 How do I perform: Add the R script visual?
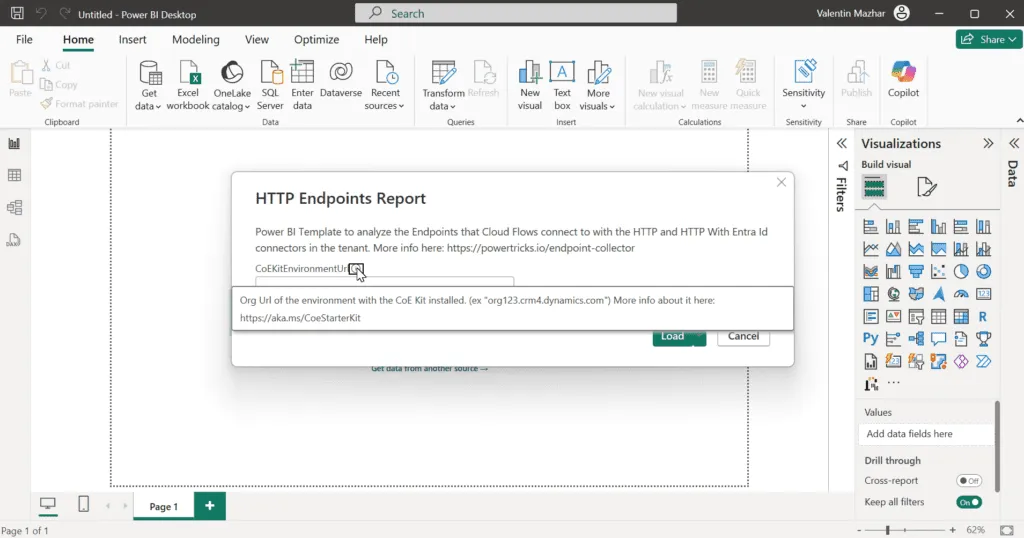(983, 317)
